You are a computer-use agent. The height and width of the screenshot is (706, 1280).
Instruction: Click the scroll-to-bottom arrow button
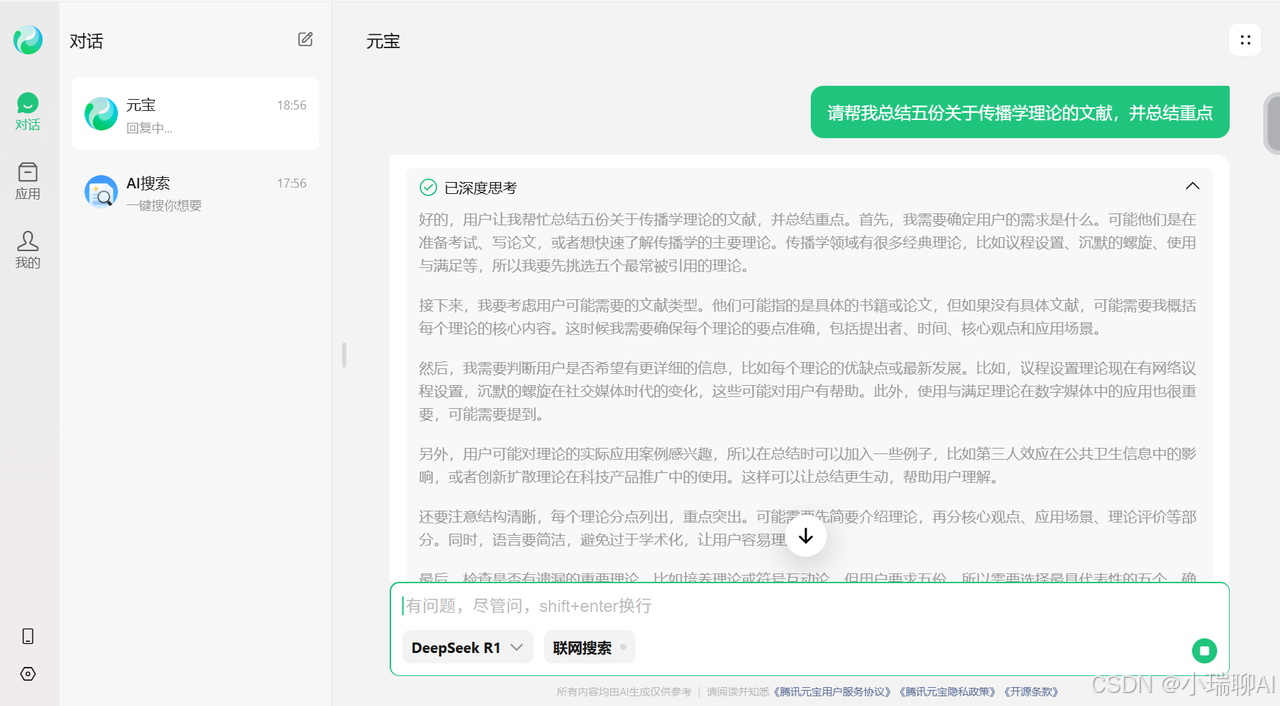pyautogui.click(x=806, y=536)
